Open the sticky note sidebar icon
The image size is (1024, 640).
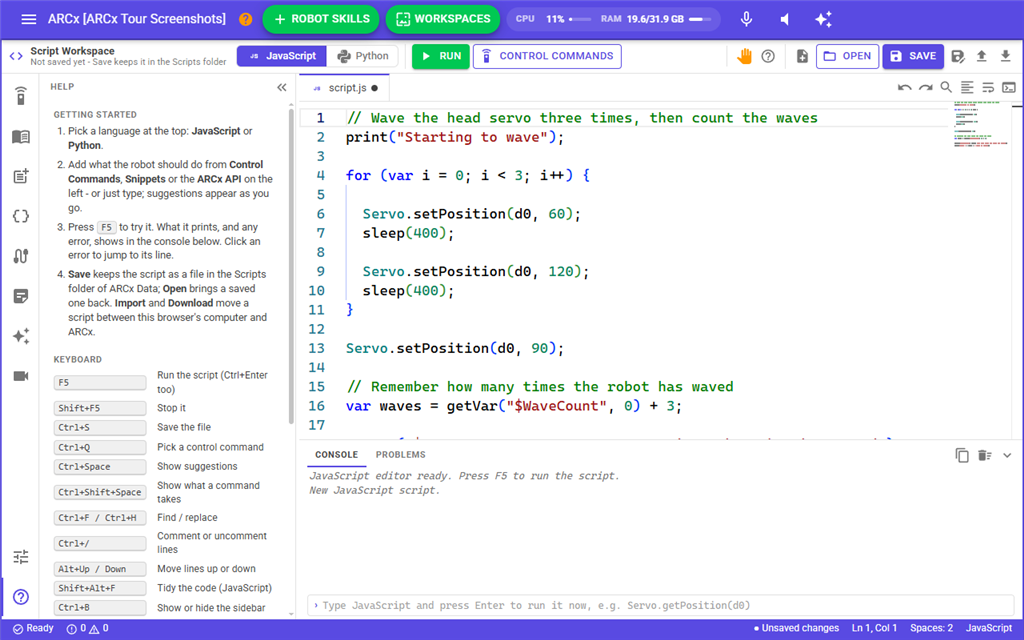pos(21,296)
